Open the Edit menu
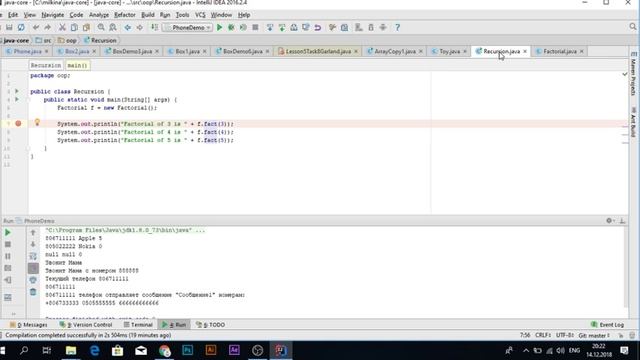This screenshot has width=640, height=360. pyautogui.click(x=13, y=15)
